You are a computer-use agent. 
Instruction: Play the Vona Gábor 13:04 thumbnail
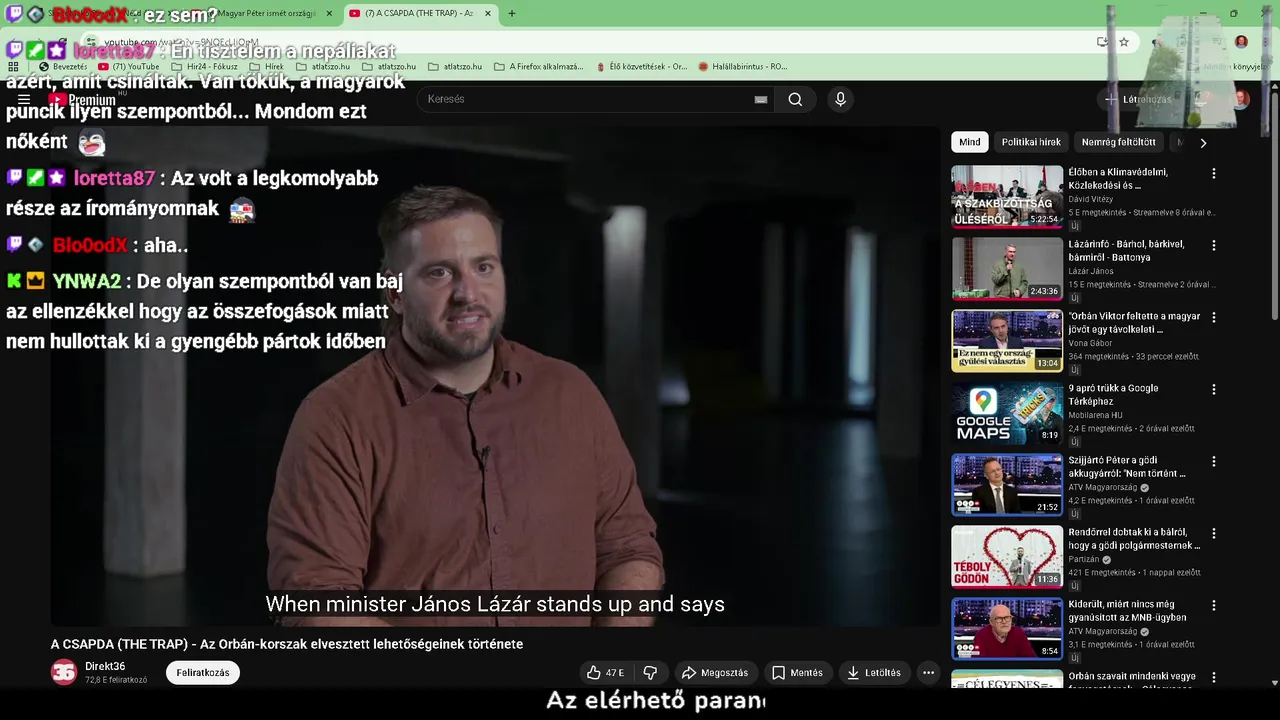[x=1007, y=341]
